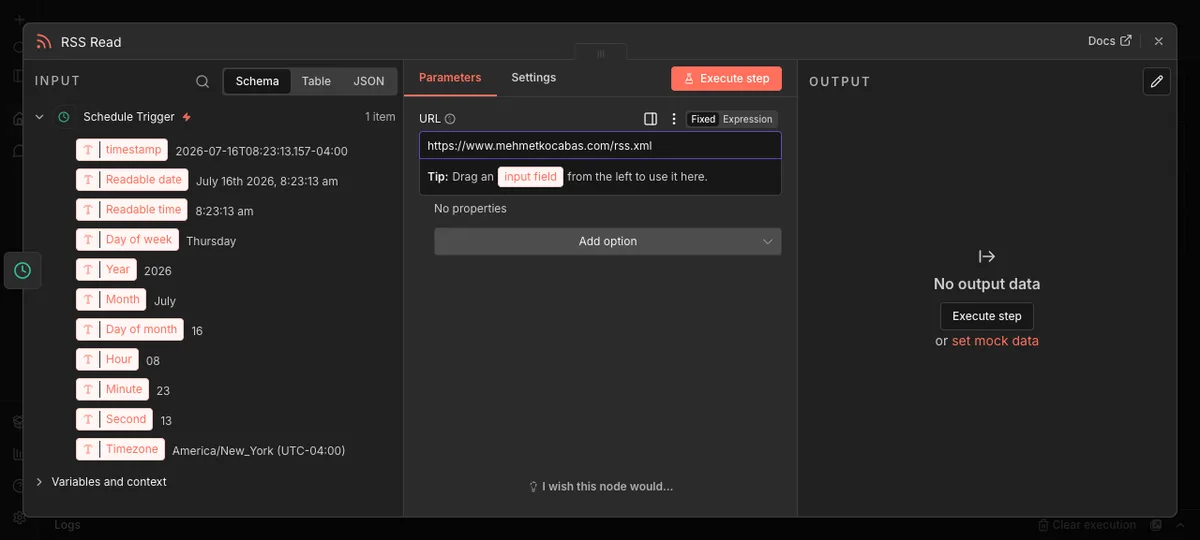Image resolution: width=1200 pixels, height=540 pixels.
Task: Click the value July 16th 2026, 8:23:13 am
Action: tap(267, 182)
